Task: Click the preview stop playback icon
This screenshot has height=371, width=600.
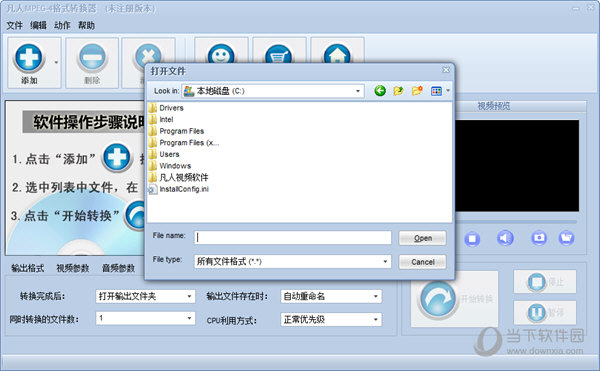Action: tap(472, 239)
